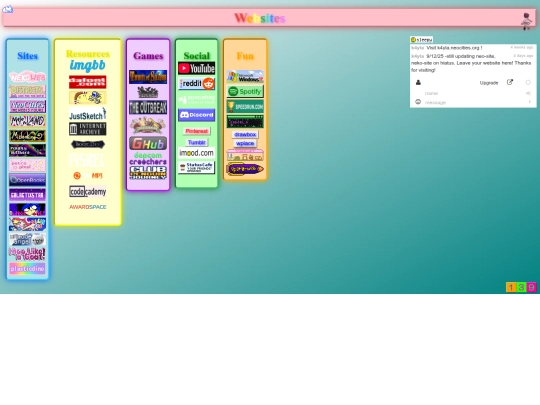The width and height of the screenshot is (540, 405).
Task: Click the Spotify button in Fun
Action: coord(245,92)
